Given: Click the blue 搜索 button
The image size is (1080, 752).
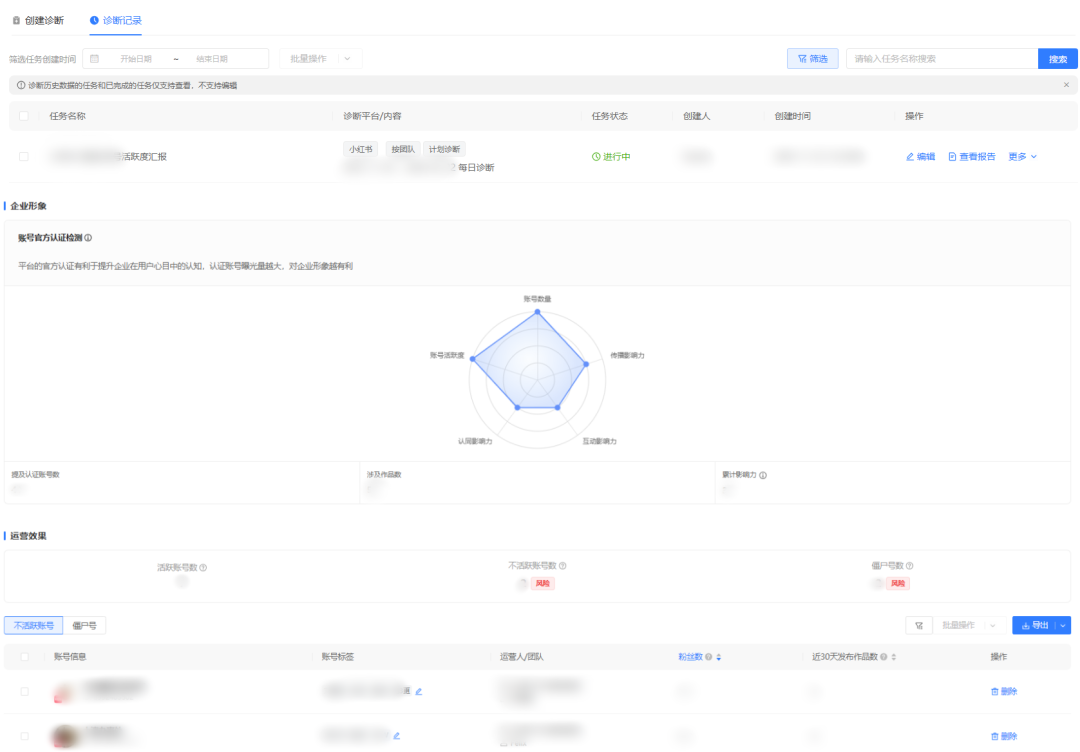Looking at the screenshot, I should coord(1057,59).
